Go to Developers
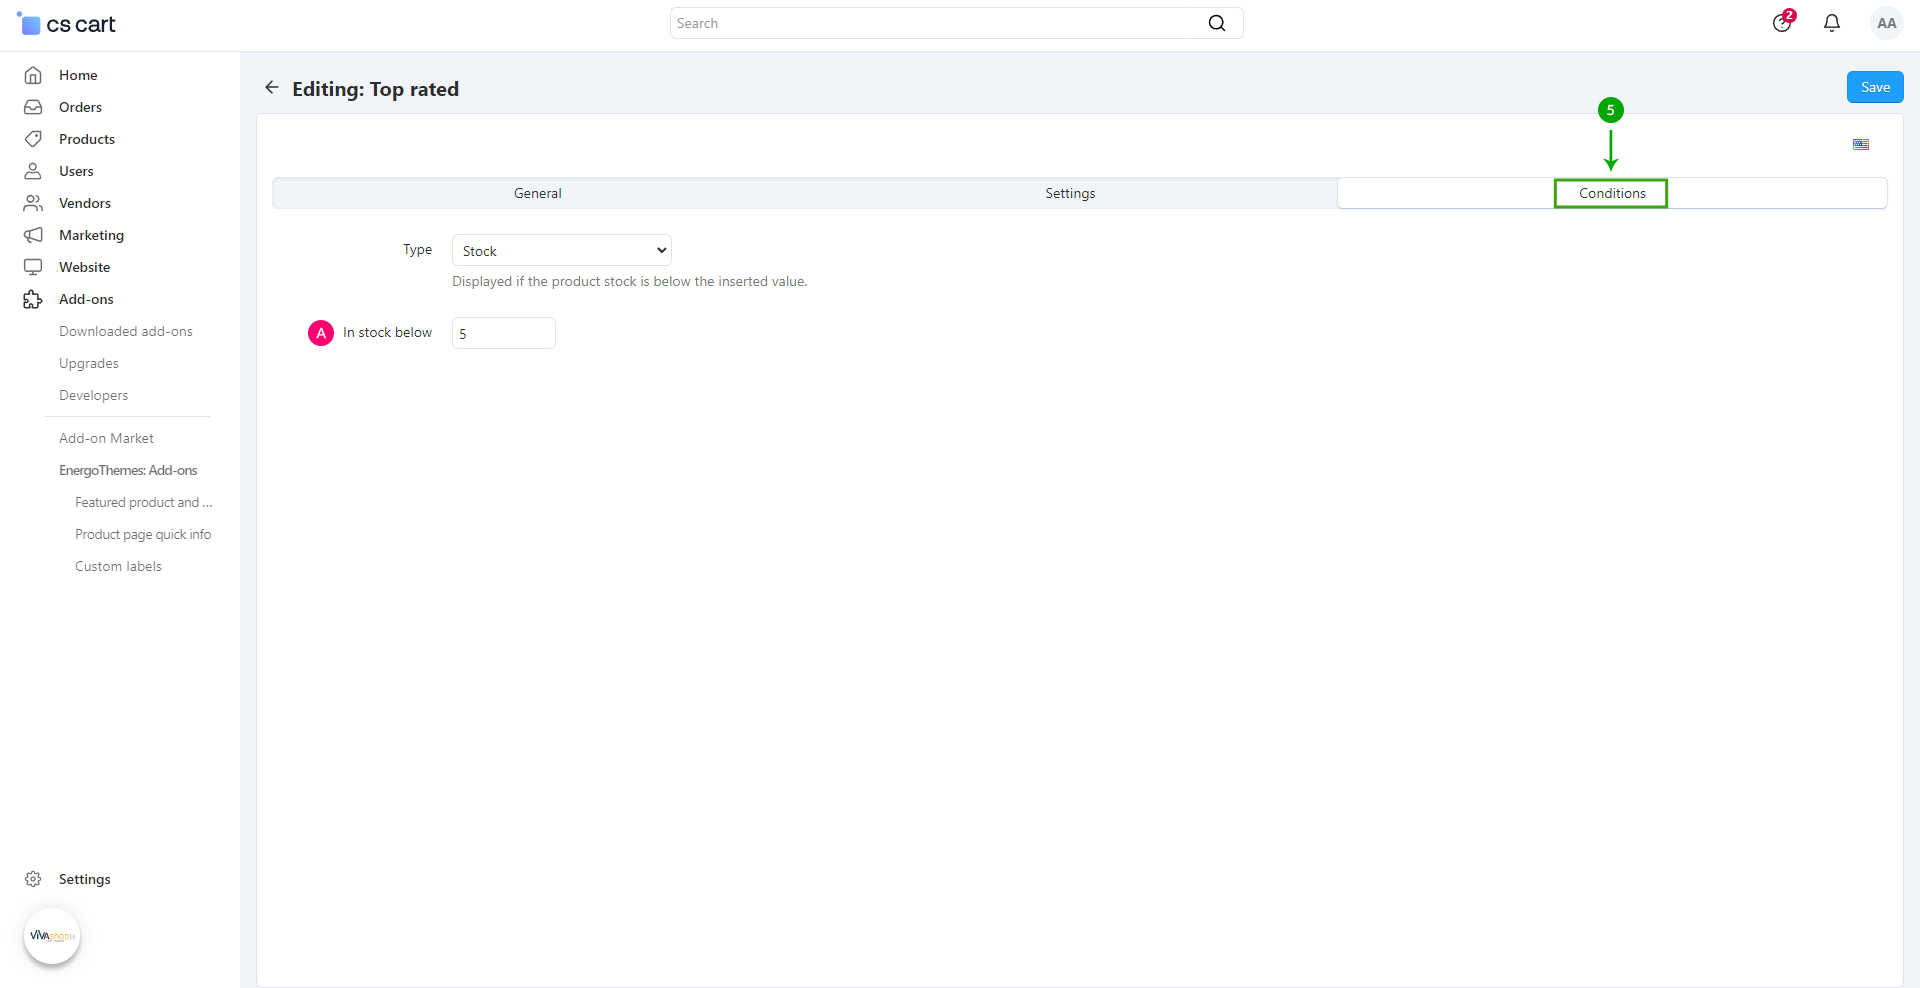Image resolution: width=1920 pixels, height=988 pixels. [x=93, y=395]
